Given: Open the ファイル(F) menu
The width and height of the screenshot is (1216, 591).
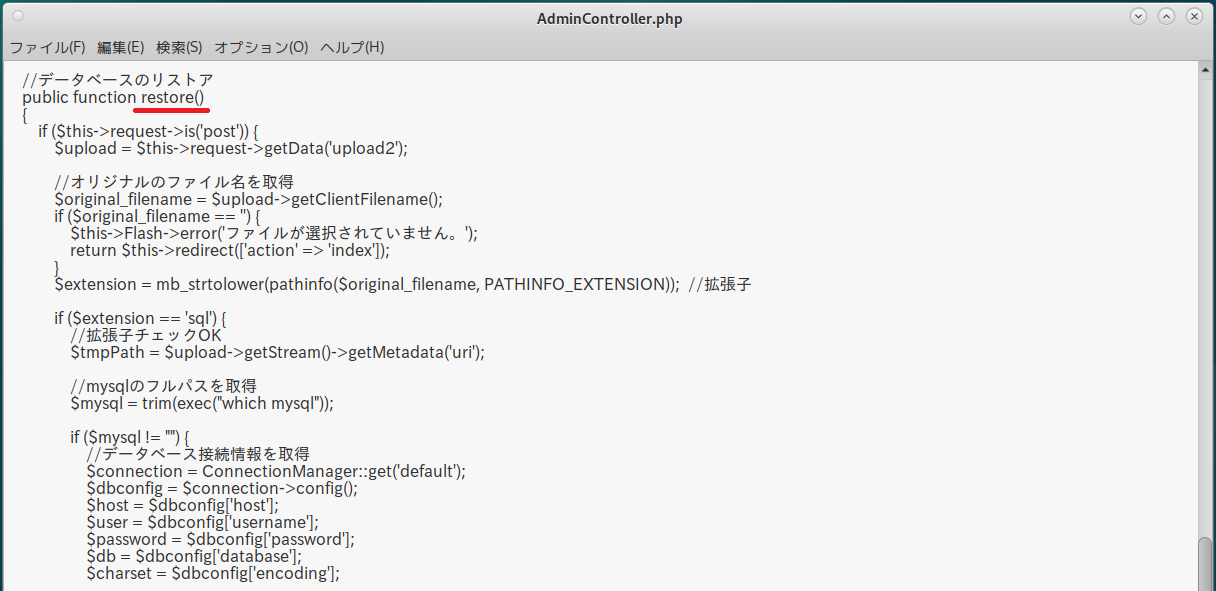Looking at the screenshot, I should point(47,47).
